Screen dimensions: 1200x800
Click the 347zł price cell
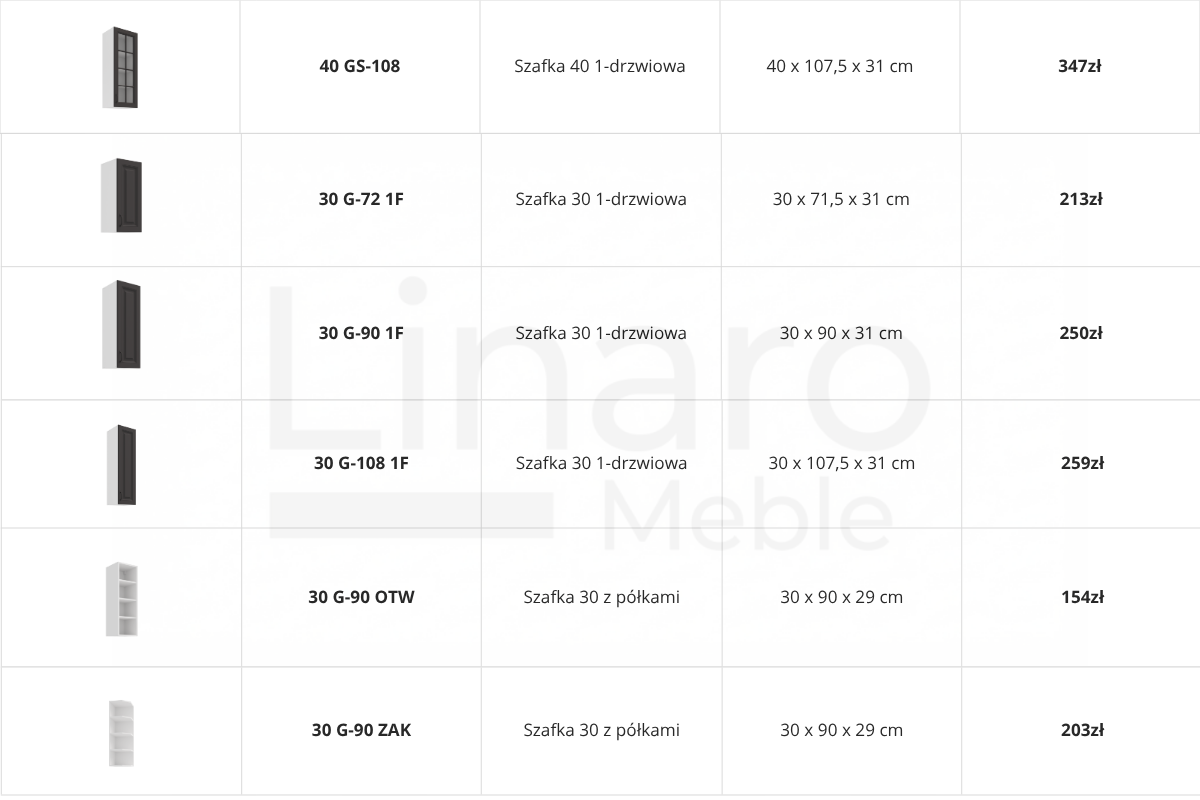point(1080,67)
